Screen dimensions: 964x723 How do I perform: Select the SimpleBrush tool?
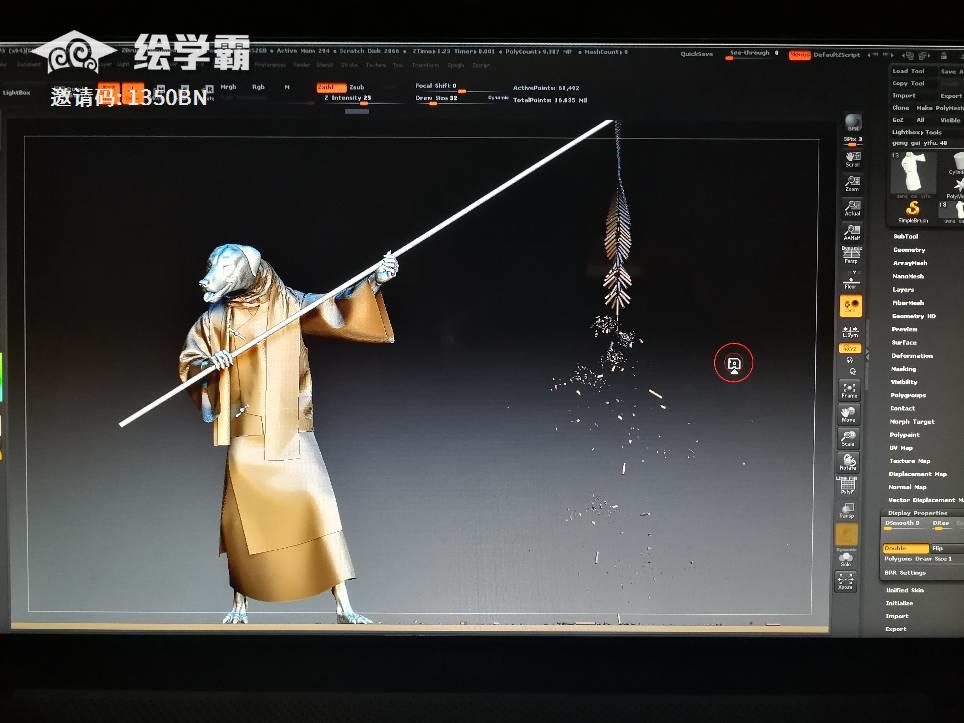pos(913,211)
